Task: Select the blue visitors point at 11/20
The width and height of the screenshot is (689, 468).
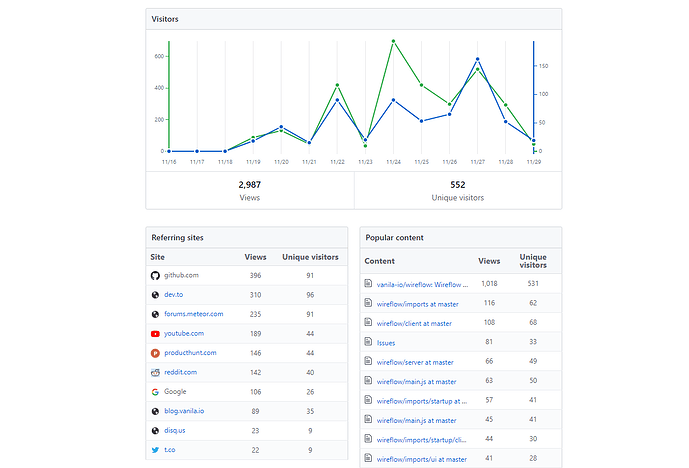Action: pyautogui.click(x=281, y=127)
